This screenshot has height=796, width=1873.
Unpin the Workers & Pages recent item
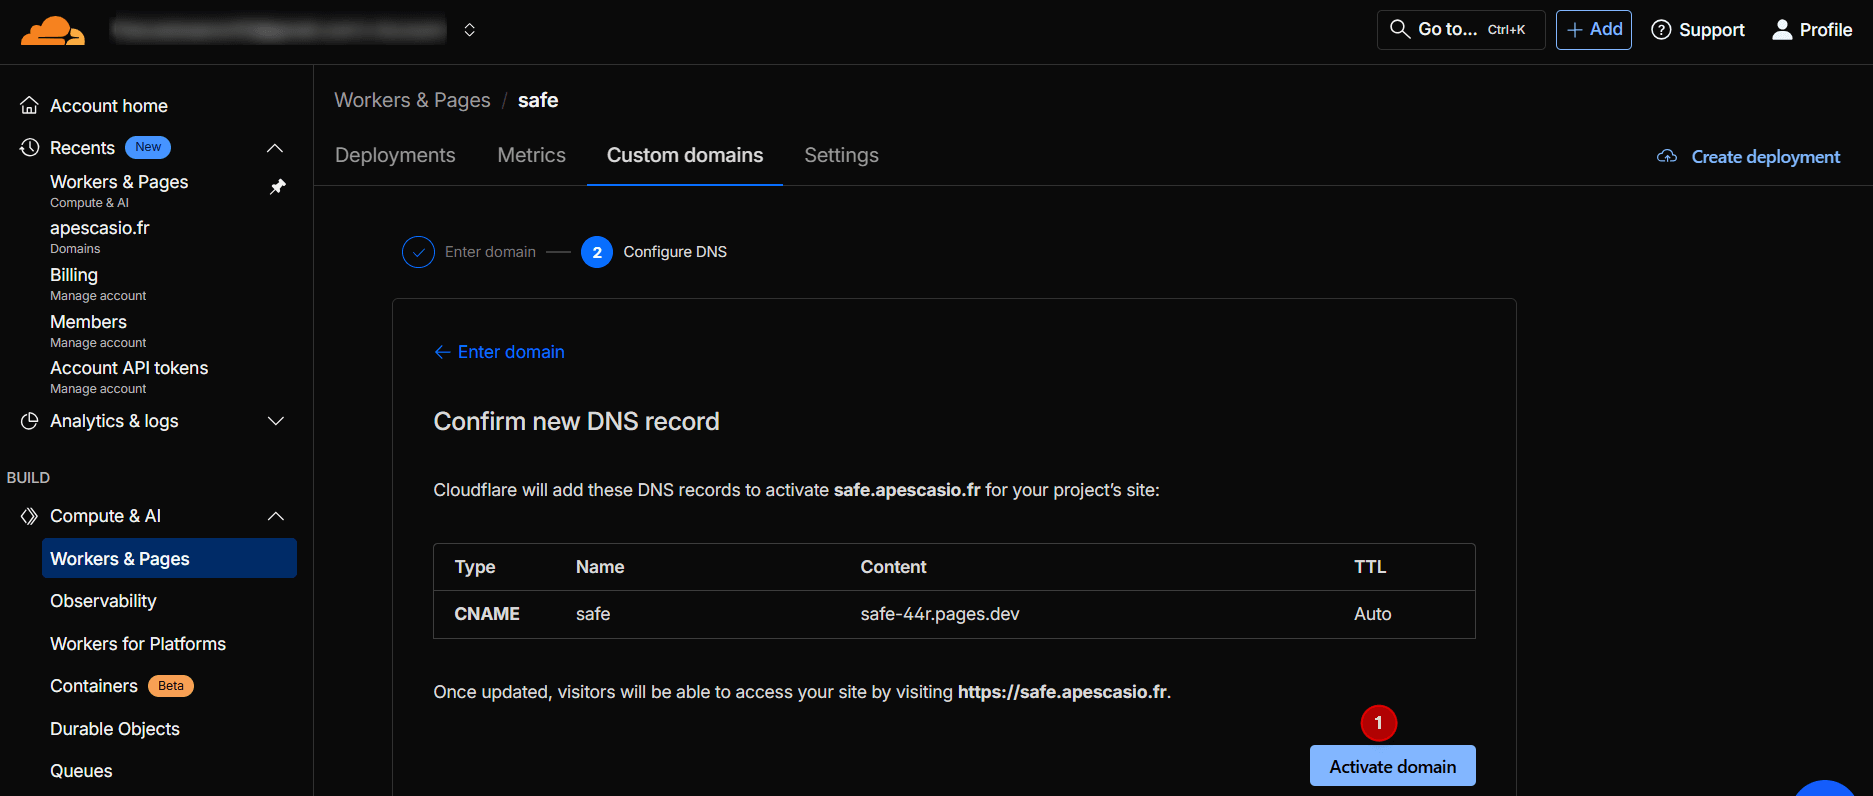click(x=278, y=187)
